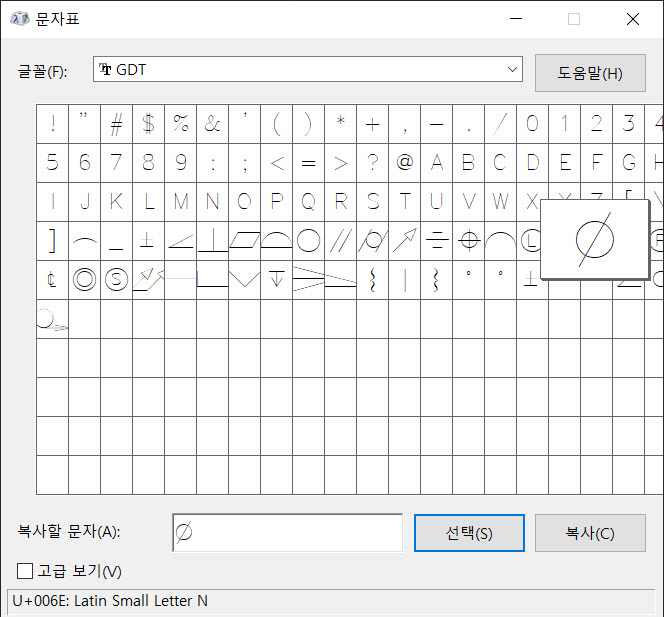Select the circled L symbol

(x=530, y=241)
